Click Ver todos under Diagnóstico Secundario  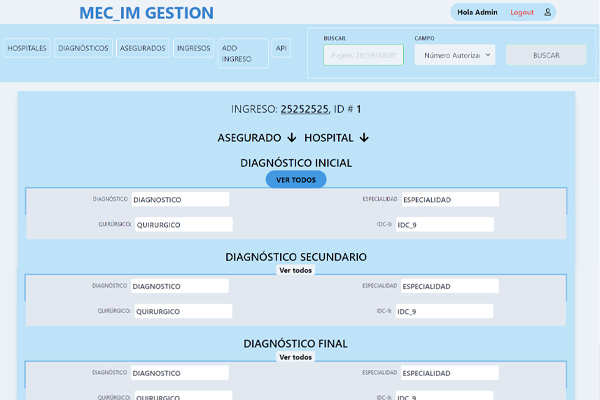[295, 271]
